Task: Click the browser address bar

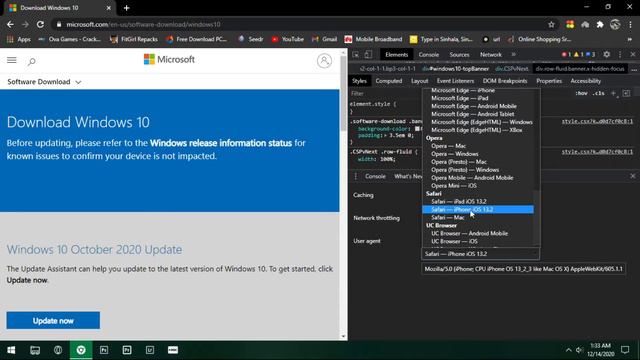Action: [302, 24]
